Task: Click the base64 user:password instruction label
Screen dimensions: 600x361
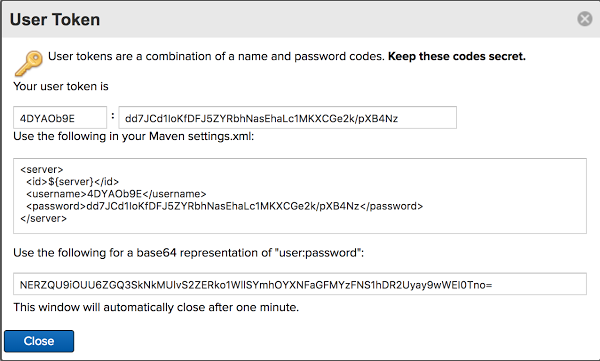Action: (x=189, y=253)
